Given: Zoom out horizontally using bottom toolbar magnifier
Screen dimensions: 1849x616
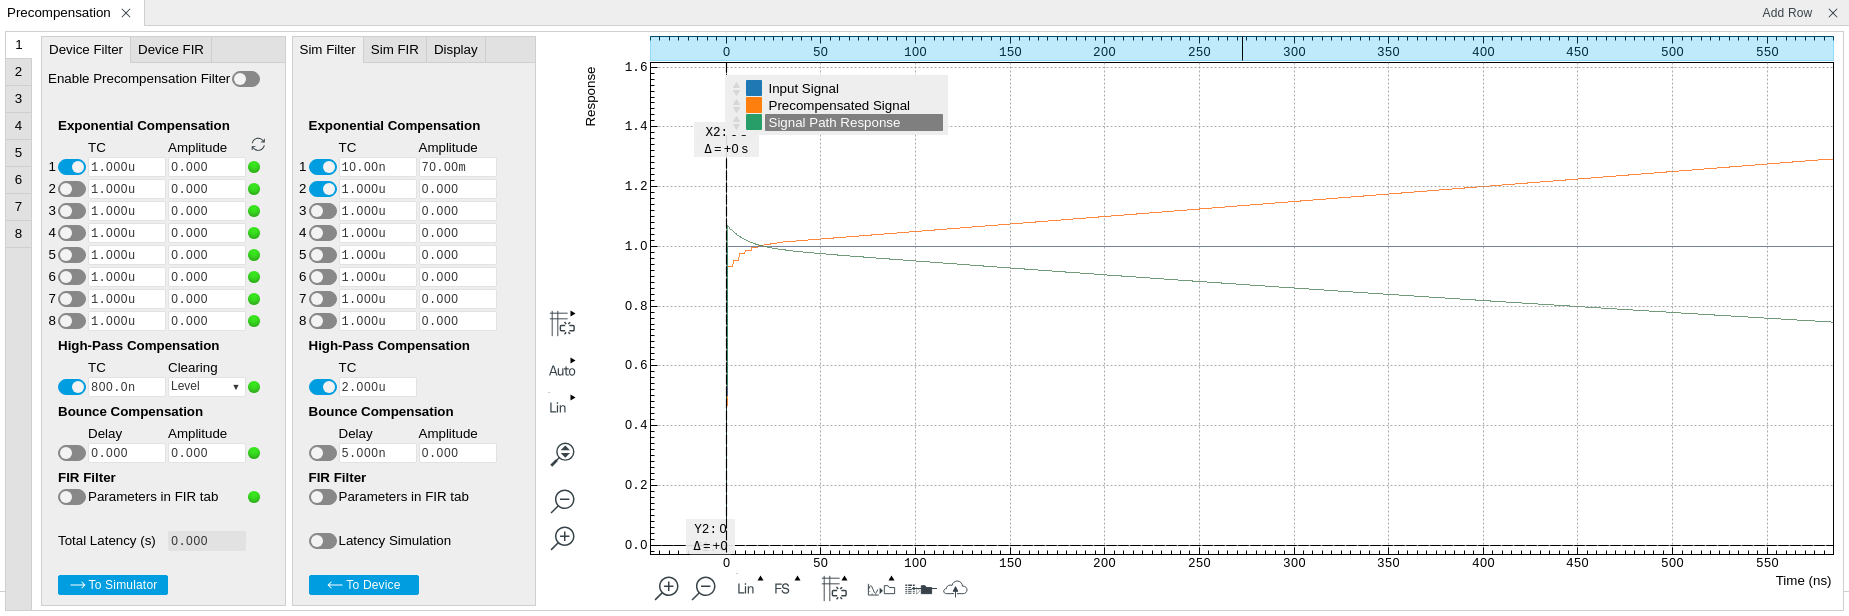Looking at the screenshot, I should pos(704,588).
